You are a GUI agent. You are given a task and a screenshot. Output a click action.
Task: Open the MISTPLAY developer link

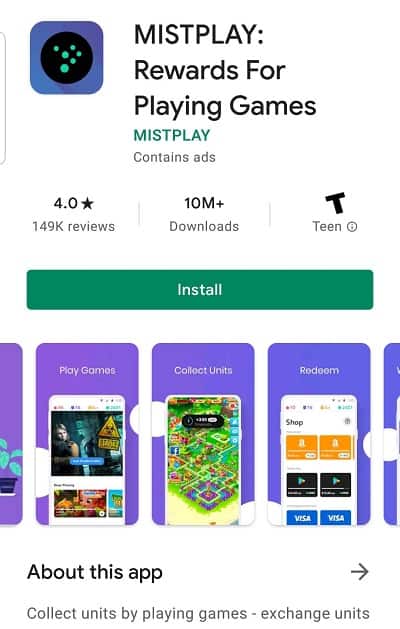pos(172,135)
